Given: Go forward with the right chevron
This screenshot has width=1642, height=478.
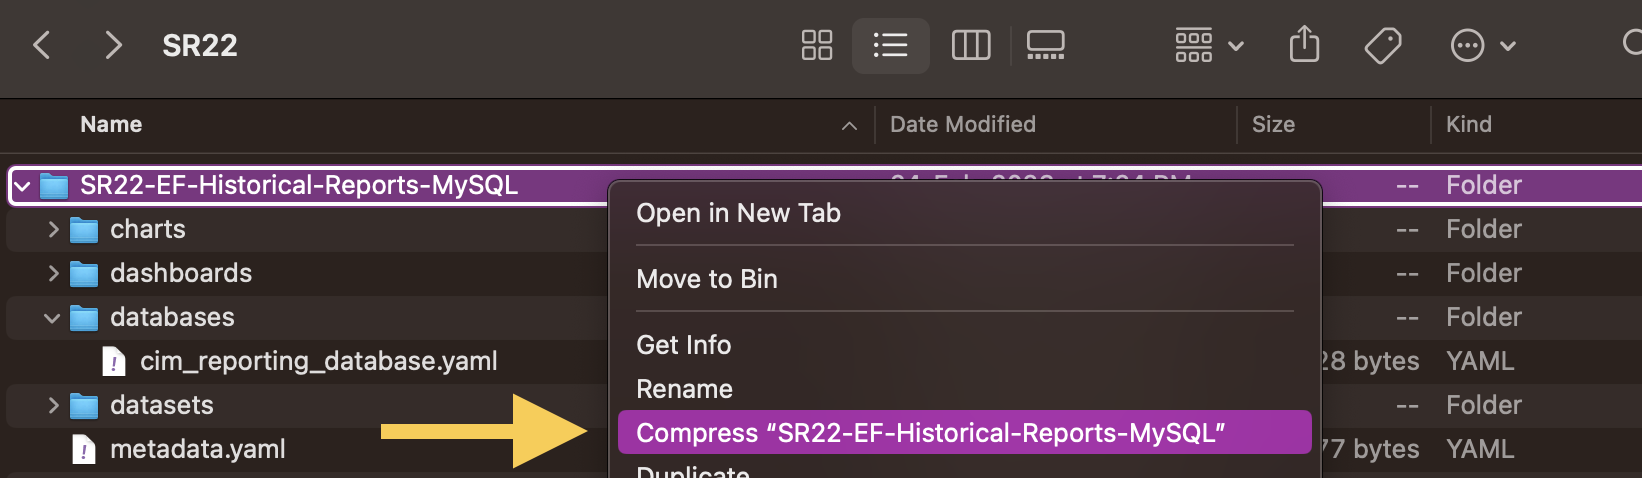Looking at the screenshot, I should (114, 45).
